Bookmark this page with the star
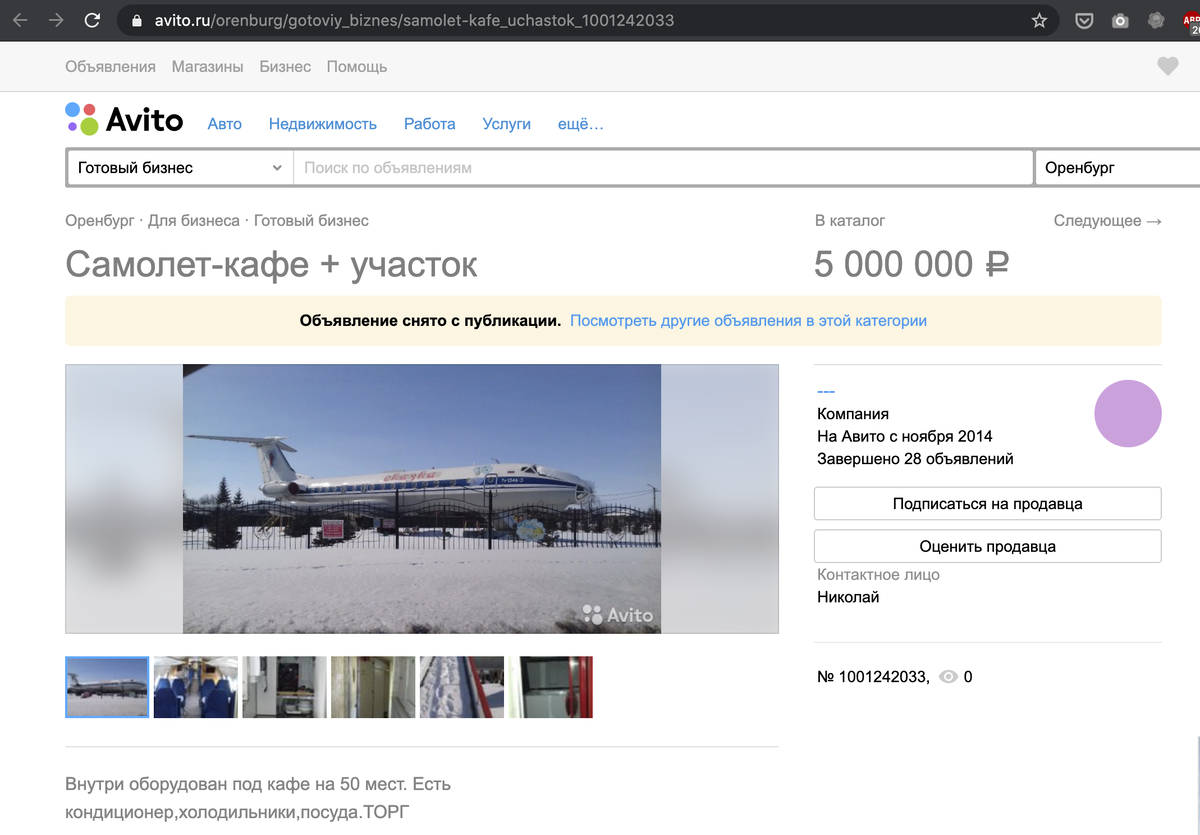The height and width of the screenshot is (835, 1200). 1039,20
